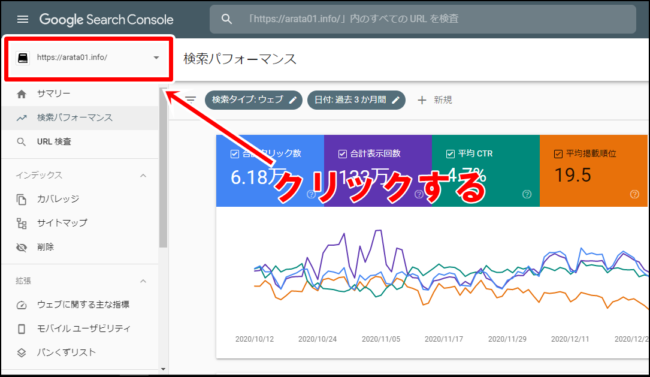Click the filter lines icon
The height and width of the screenshot is (377, 650).
tap(190, 100)
